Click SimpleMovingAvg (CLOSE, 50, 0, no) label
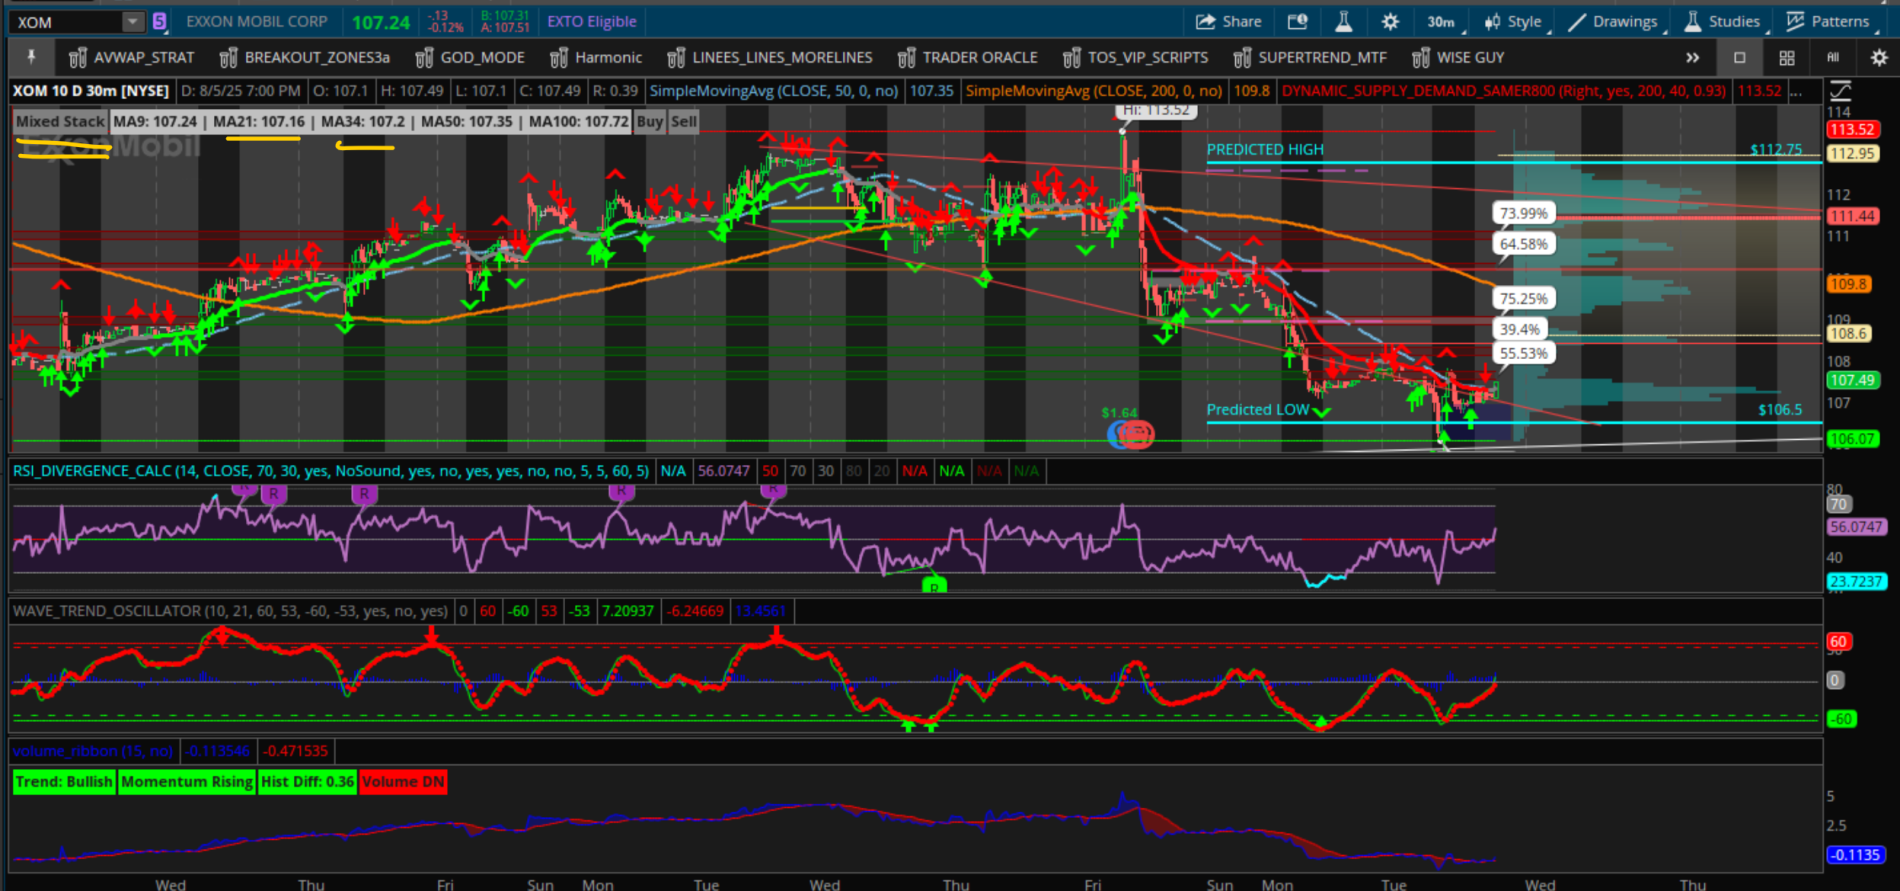 coord(774,91)
